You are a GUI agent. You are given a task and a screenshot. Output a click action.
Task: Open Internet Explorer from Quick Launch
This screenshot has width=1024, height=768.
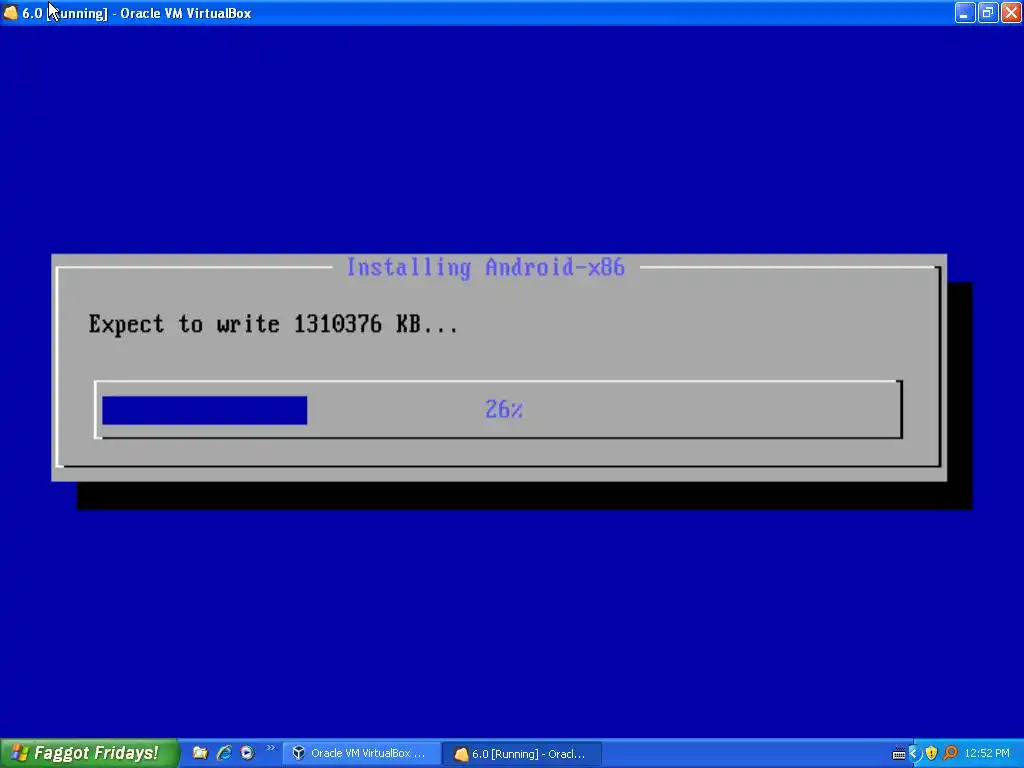tap(224, 753)
